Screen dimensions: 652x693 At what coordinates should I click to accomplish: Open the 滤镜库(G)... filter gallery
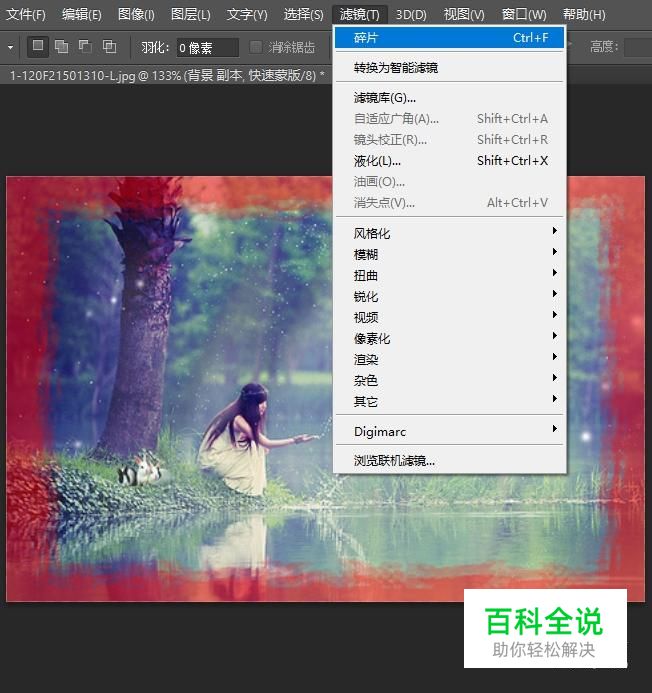coord(449,98)
